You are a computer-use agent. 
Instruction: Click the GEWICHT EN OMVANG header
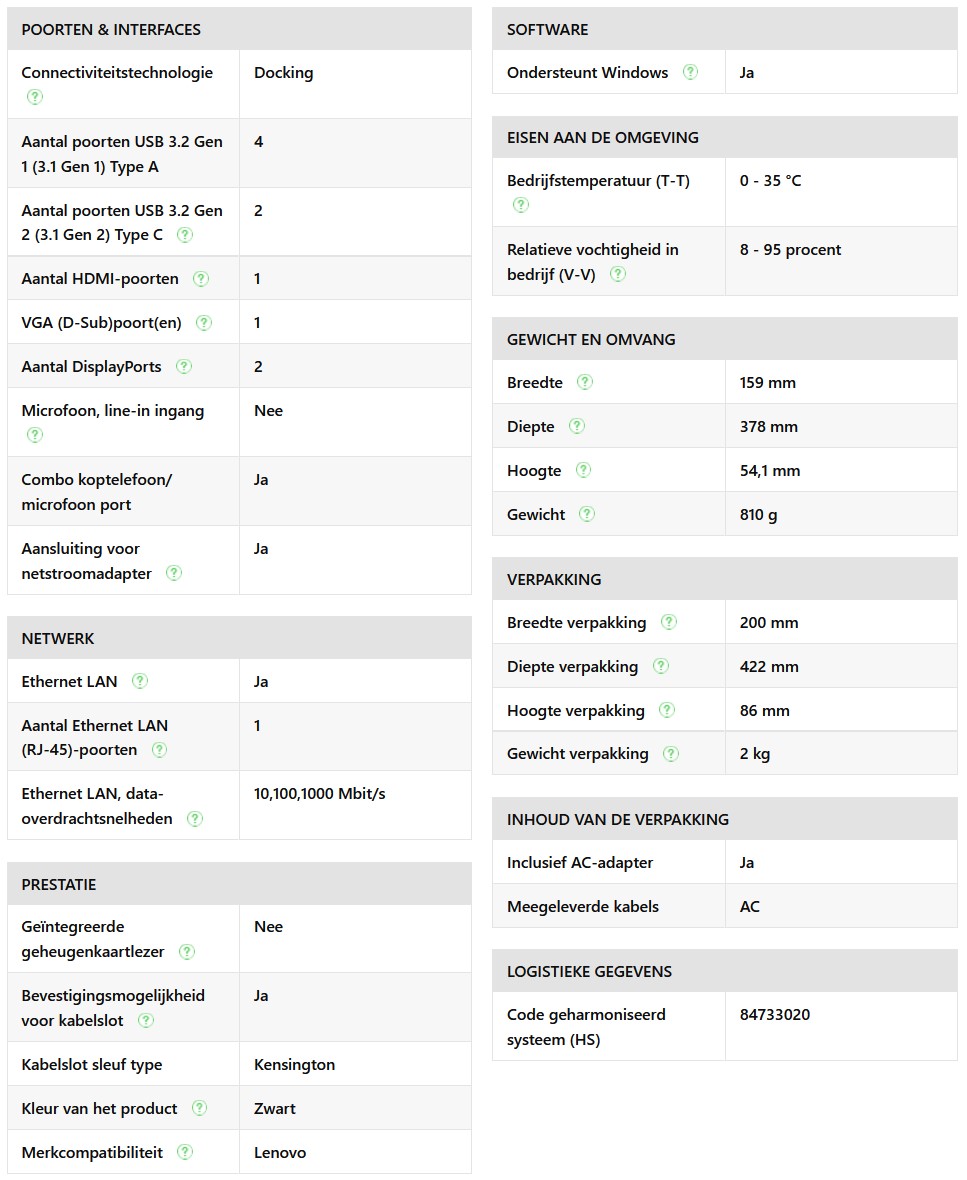click(x=591, y=339)
